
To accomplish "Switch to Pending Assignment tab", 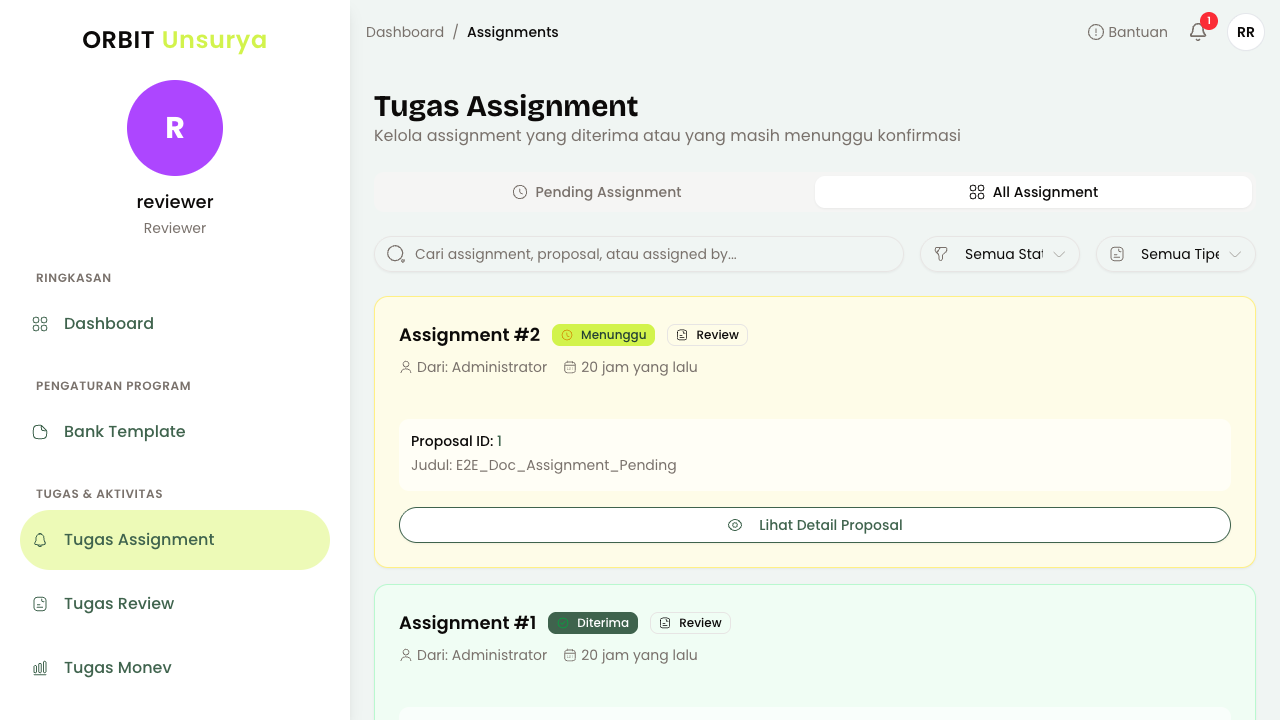I will pos(596,192).
